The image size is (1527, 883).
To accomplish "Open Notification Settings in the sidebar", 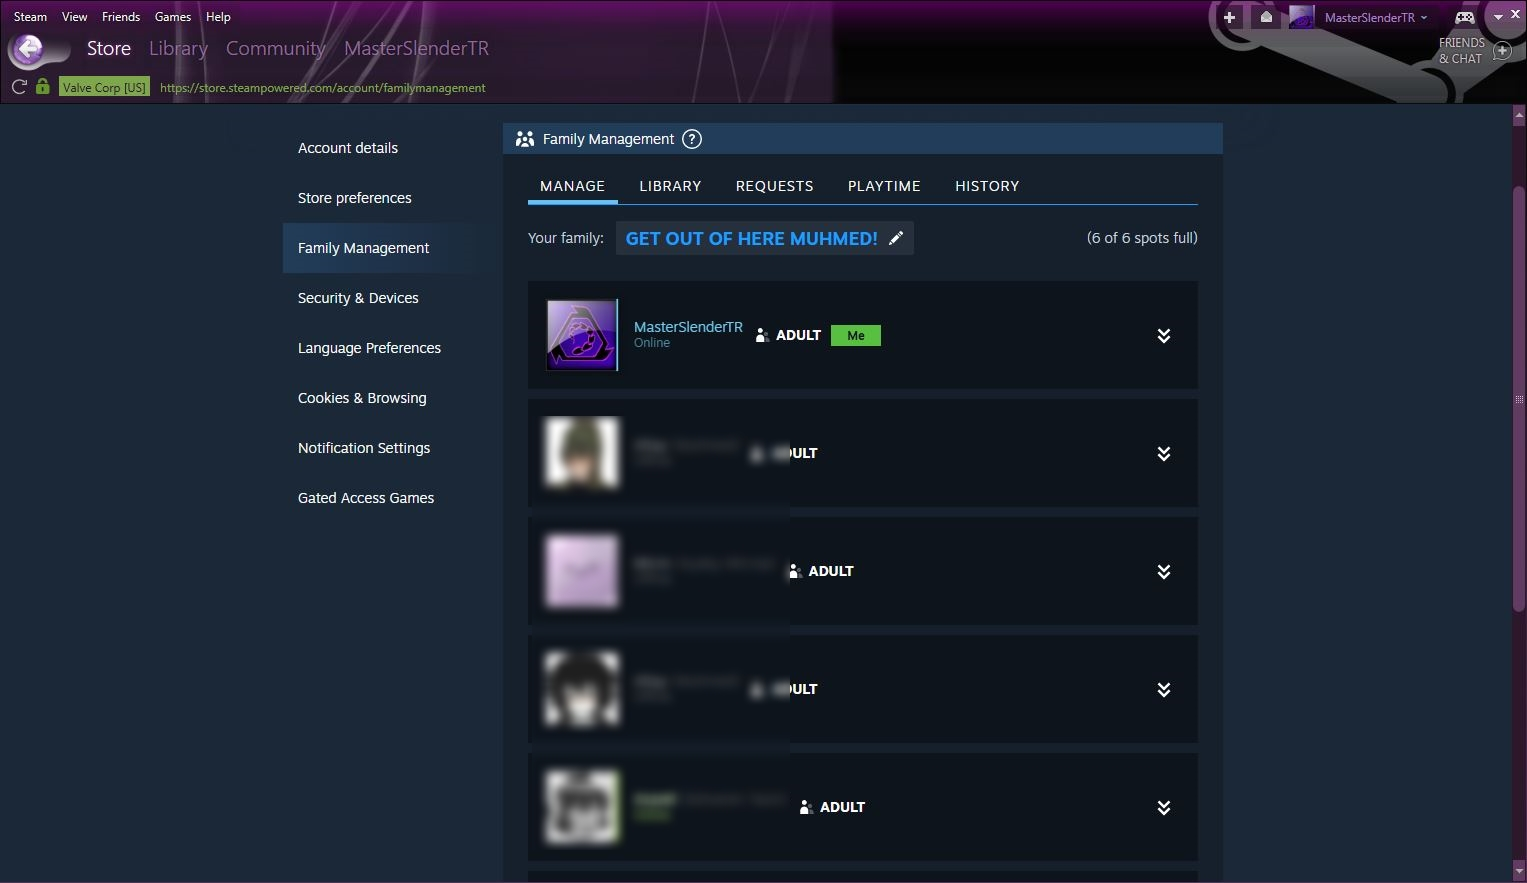I will point(364,448).
